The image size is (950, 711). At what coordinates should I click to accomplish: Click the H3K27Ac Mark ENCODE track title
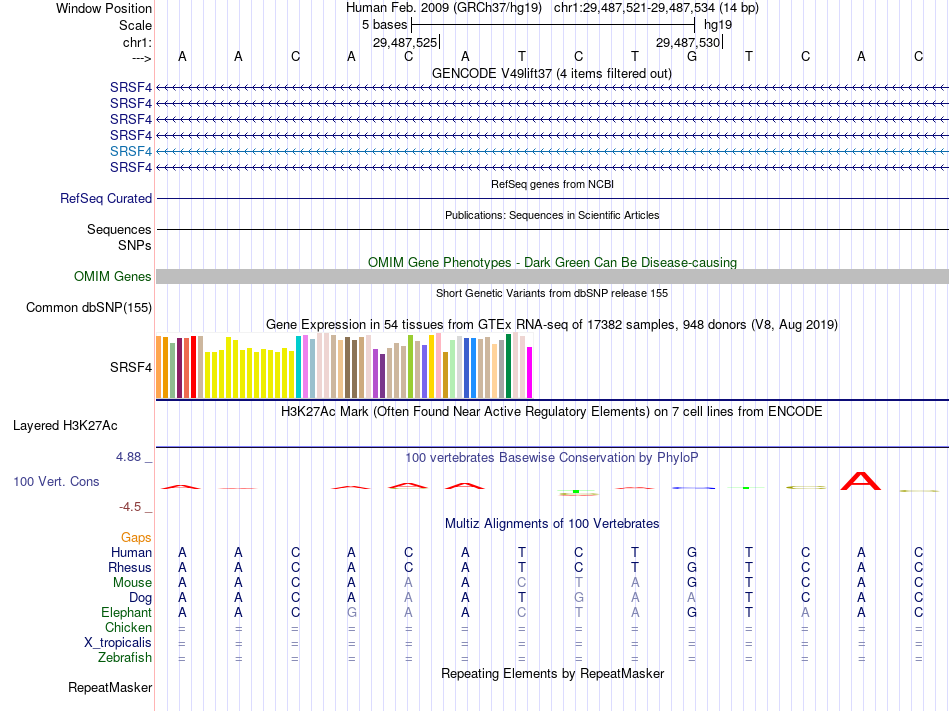tap(552, 412)
